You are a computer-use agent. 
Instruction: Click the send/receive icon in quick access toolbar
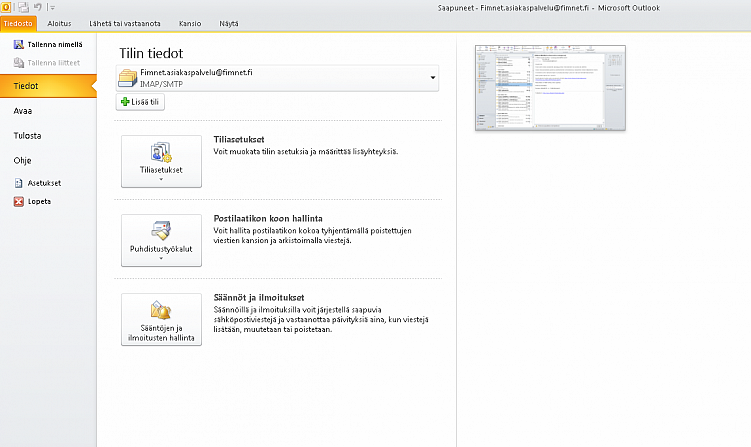pos(23,7)
